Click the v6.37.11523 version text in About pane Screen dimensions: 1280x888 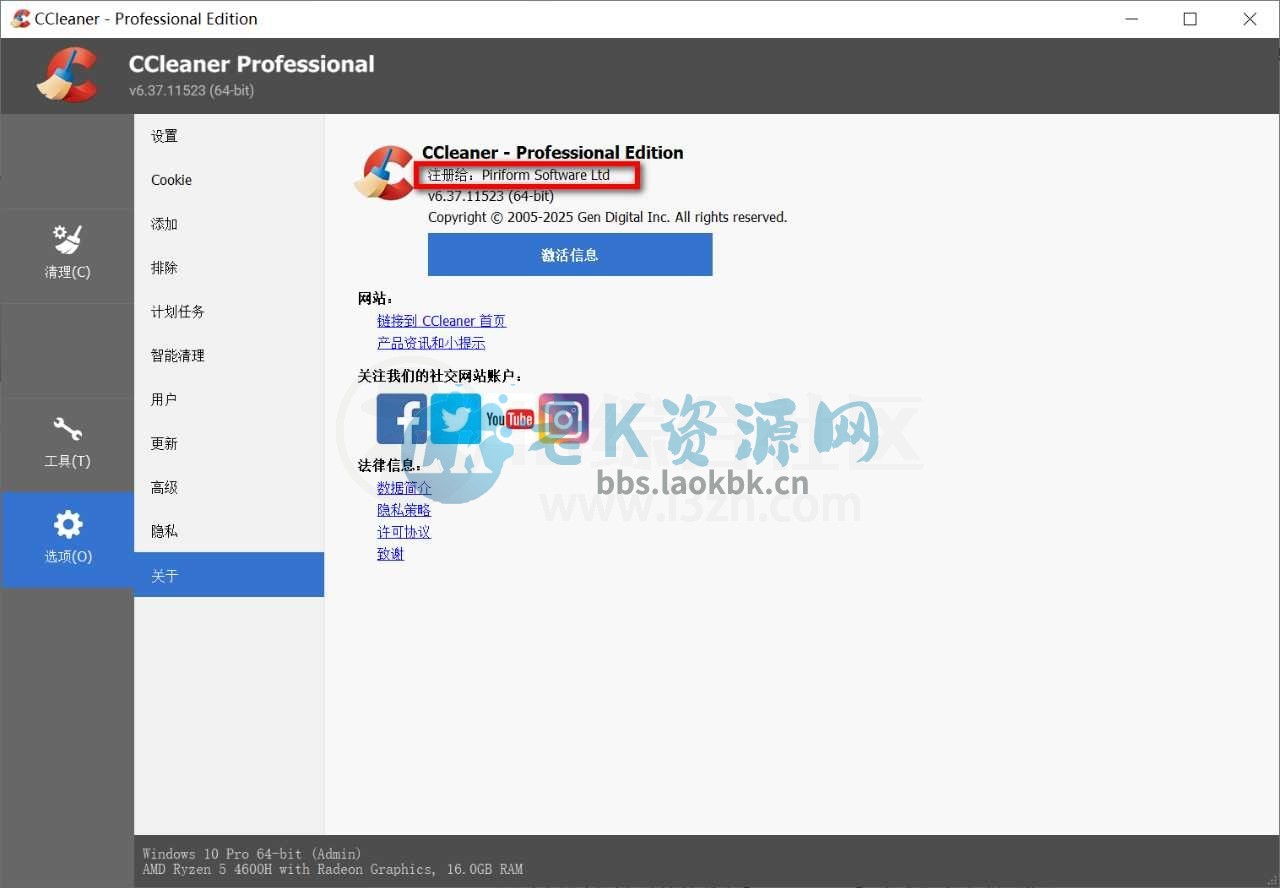tap(491, 196)
